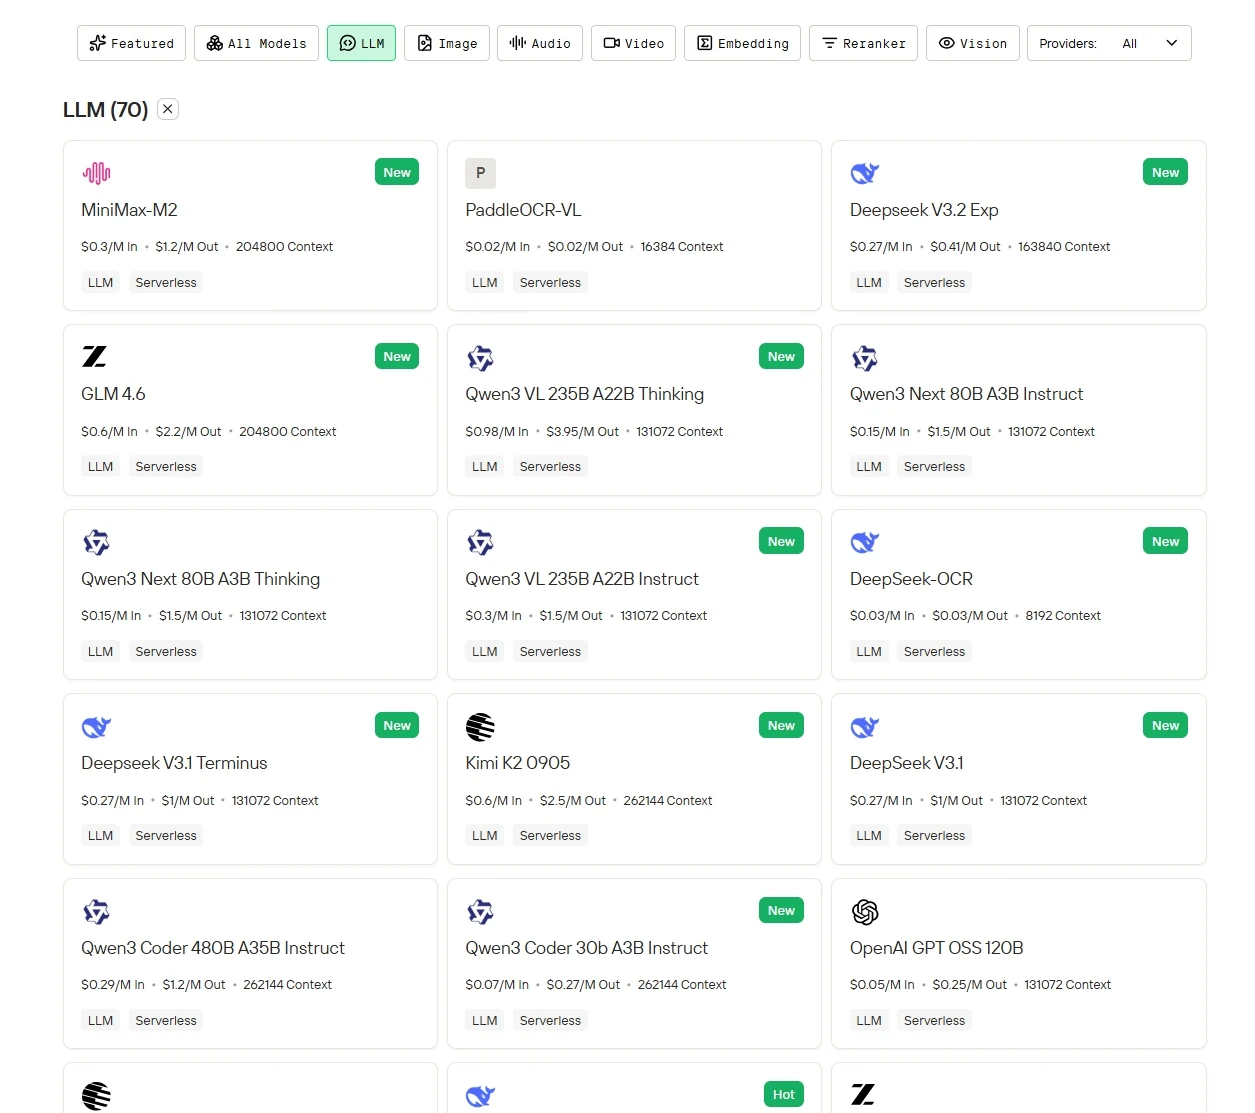This screenshot has width=1255, height=1113.
Task: Click the DeepSeek V3.1 whale logo
Action: [865, 727]
